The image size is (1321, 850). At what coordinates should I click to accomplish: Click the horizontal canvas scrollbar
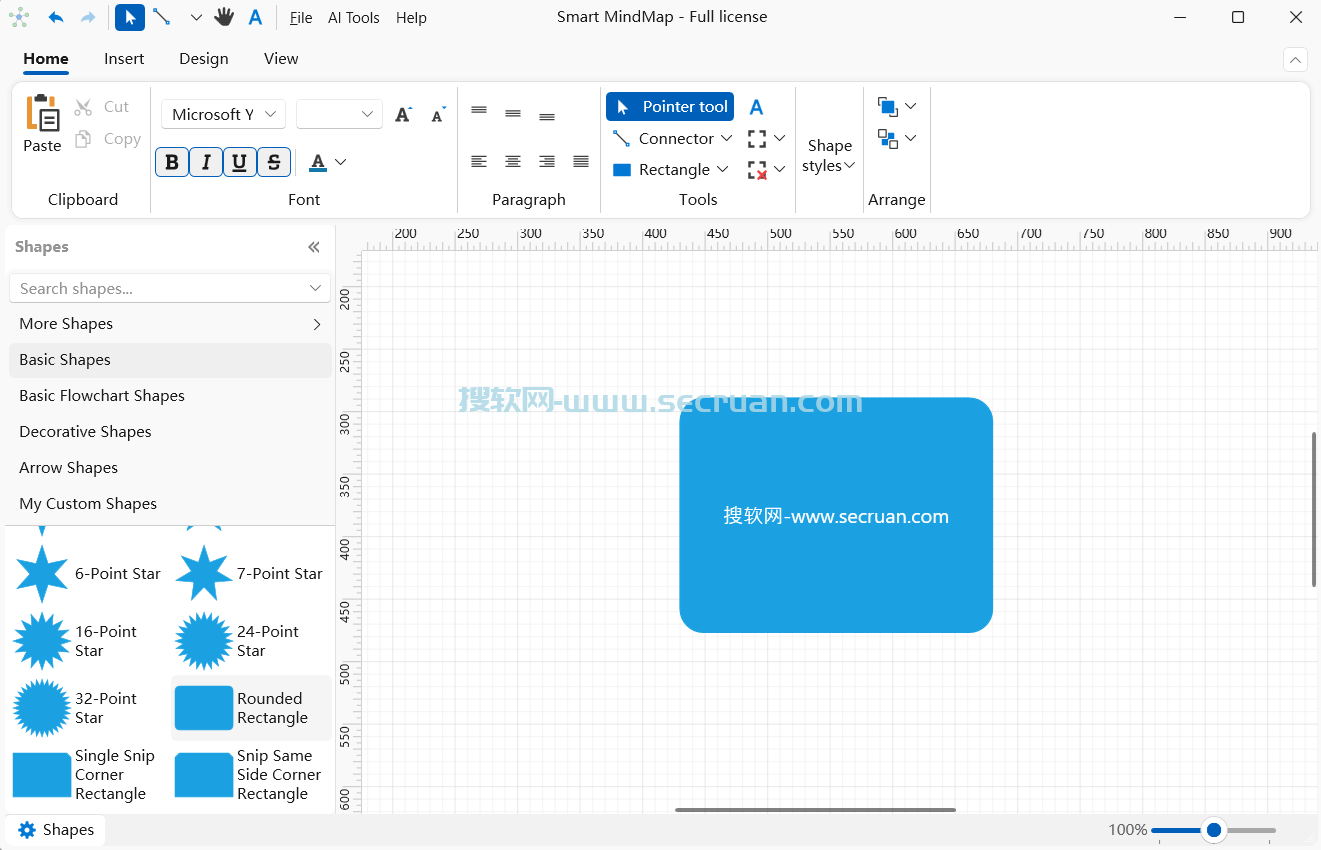point(815,810)
